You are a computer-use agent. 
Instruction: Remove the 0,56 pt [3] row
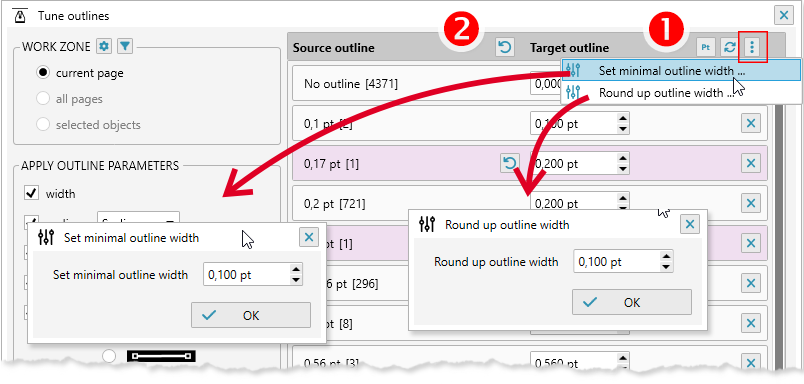click(x=751, y=363)
